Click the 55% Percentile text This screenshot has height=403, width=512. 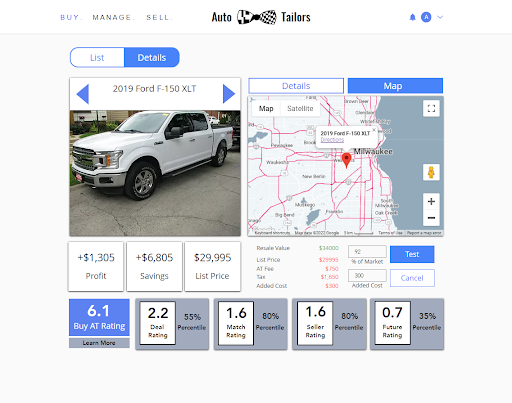click(192, 322)
